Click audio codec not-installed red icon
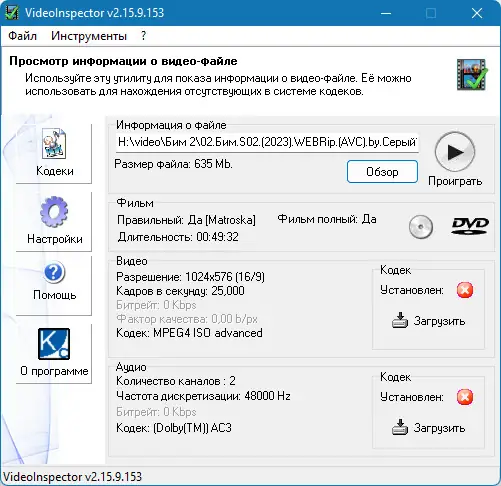501x486 pixels. [x=465, y=397]
